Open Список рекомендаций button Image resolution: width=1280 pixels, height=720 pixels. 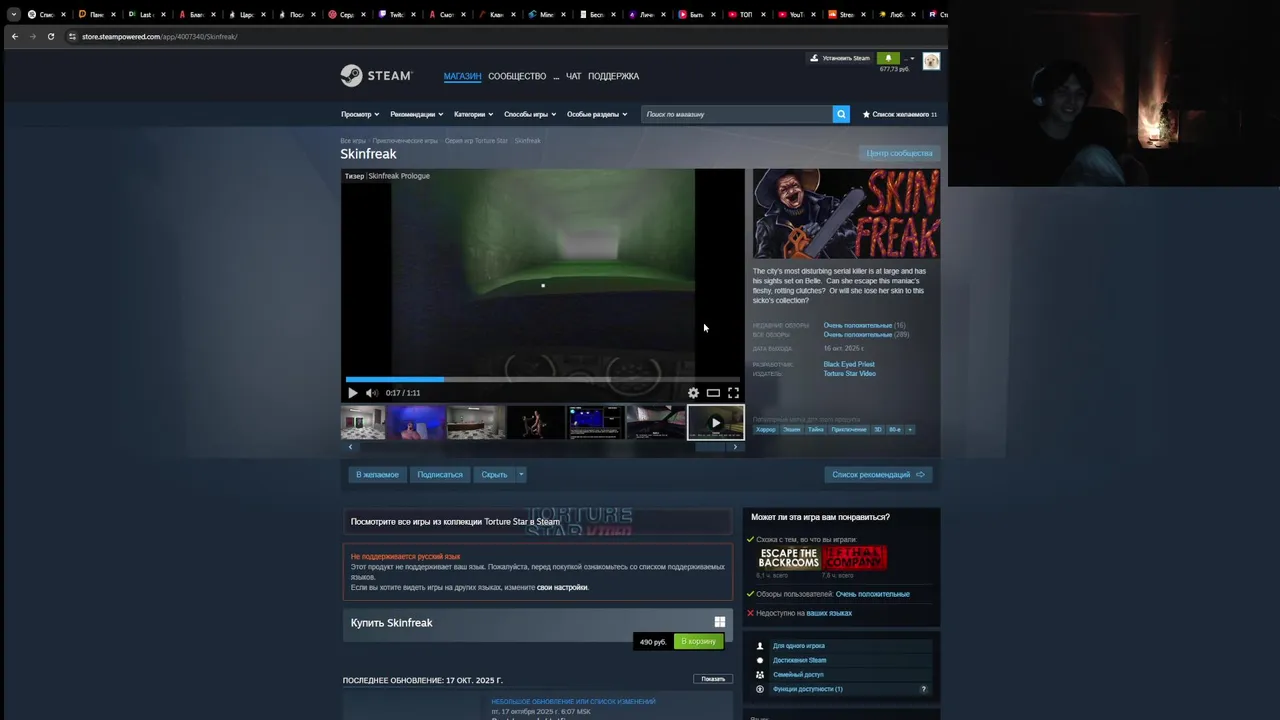coord(878,474)
